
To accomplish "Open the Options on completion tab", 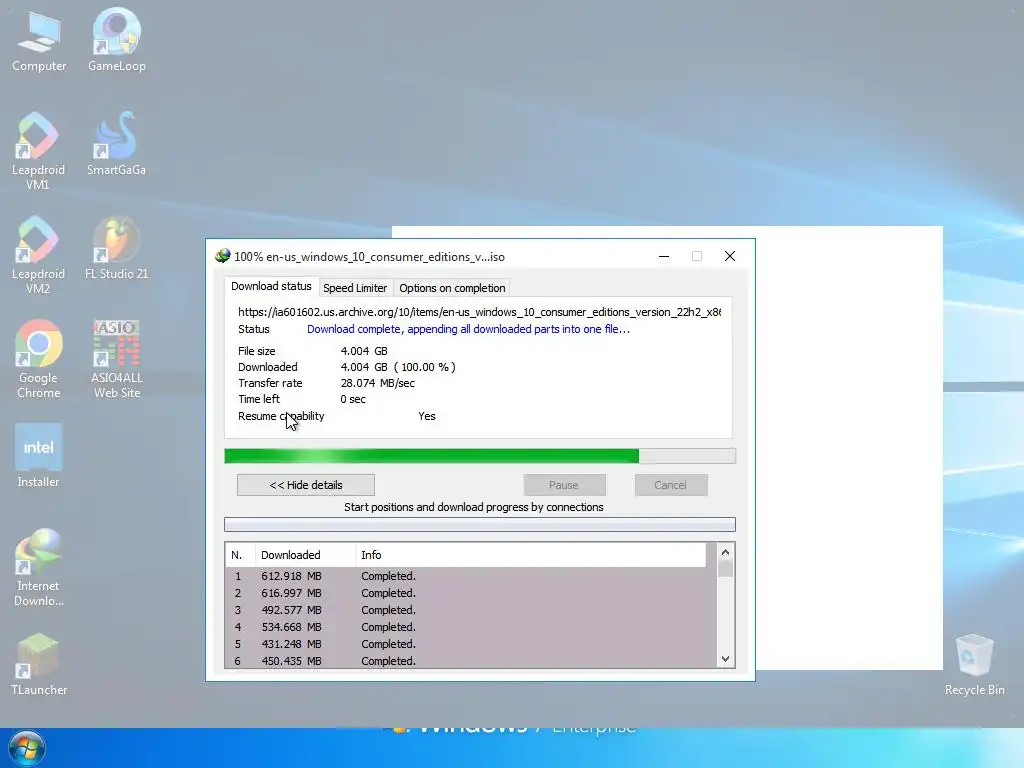I will 452,288.
